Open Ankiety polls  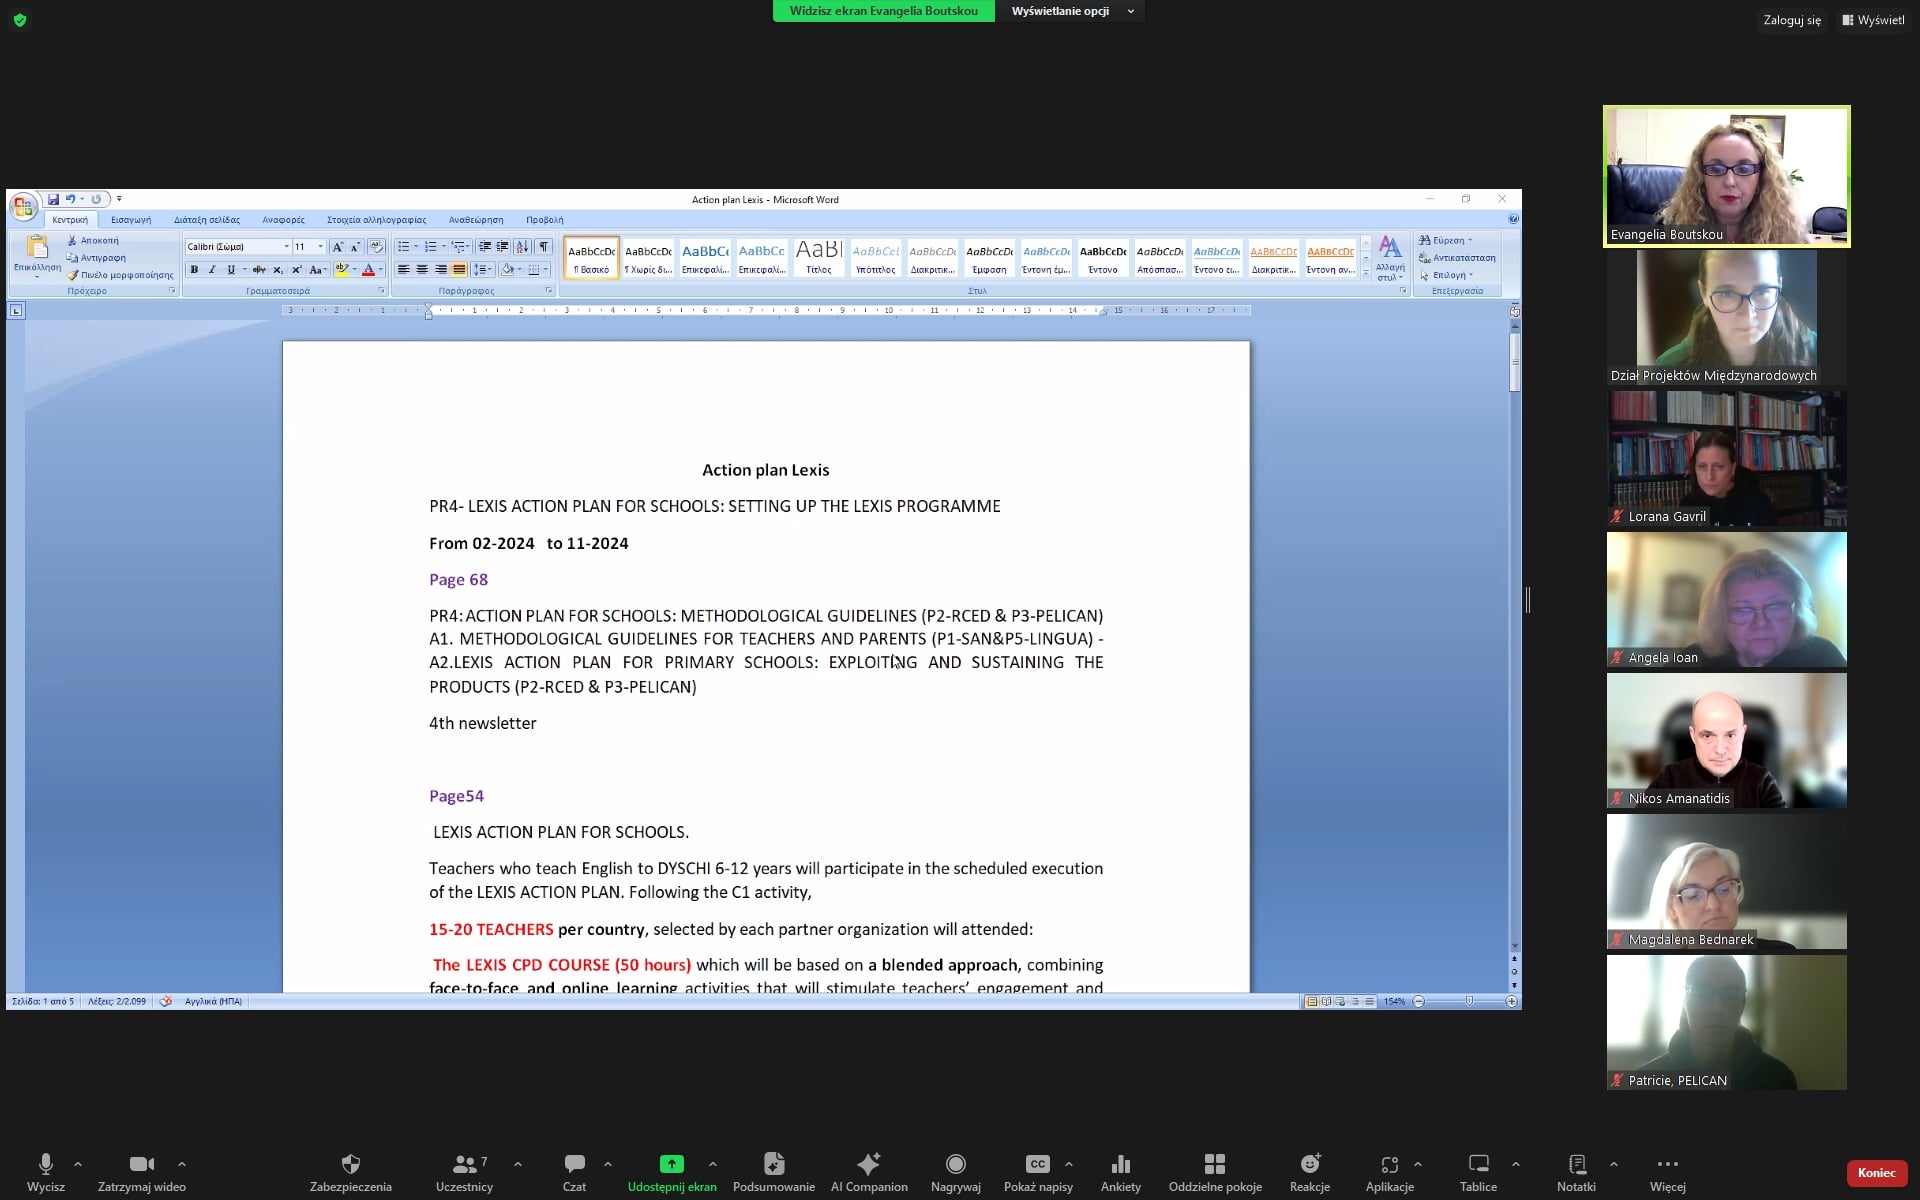(1120, 1171)
